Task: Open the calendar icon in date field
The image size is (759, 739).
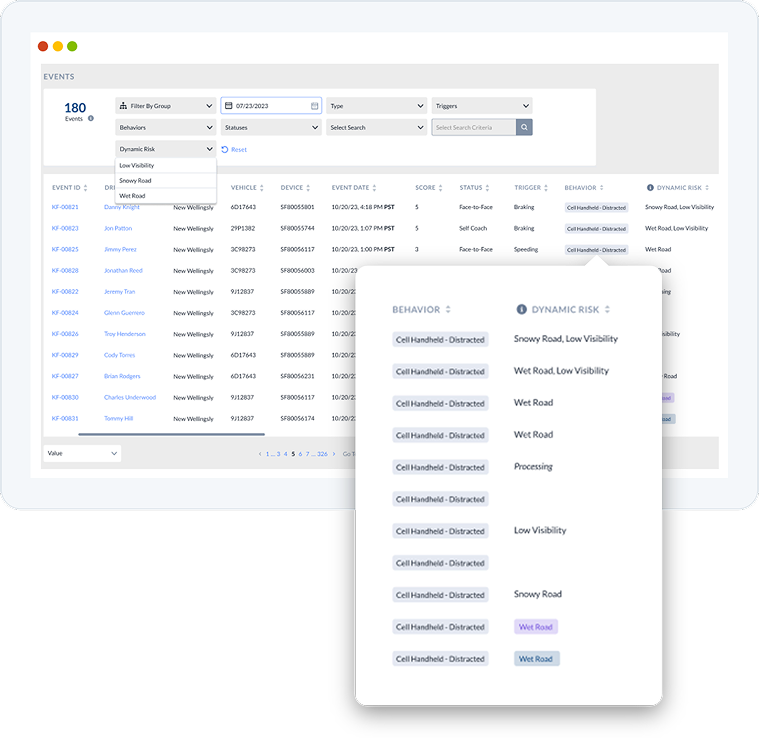Action: (x=314, y=106)
